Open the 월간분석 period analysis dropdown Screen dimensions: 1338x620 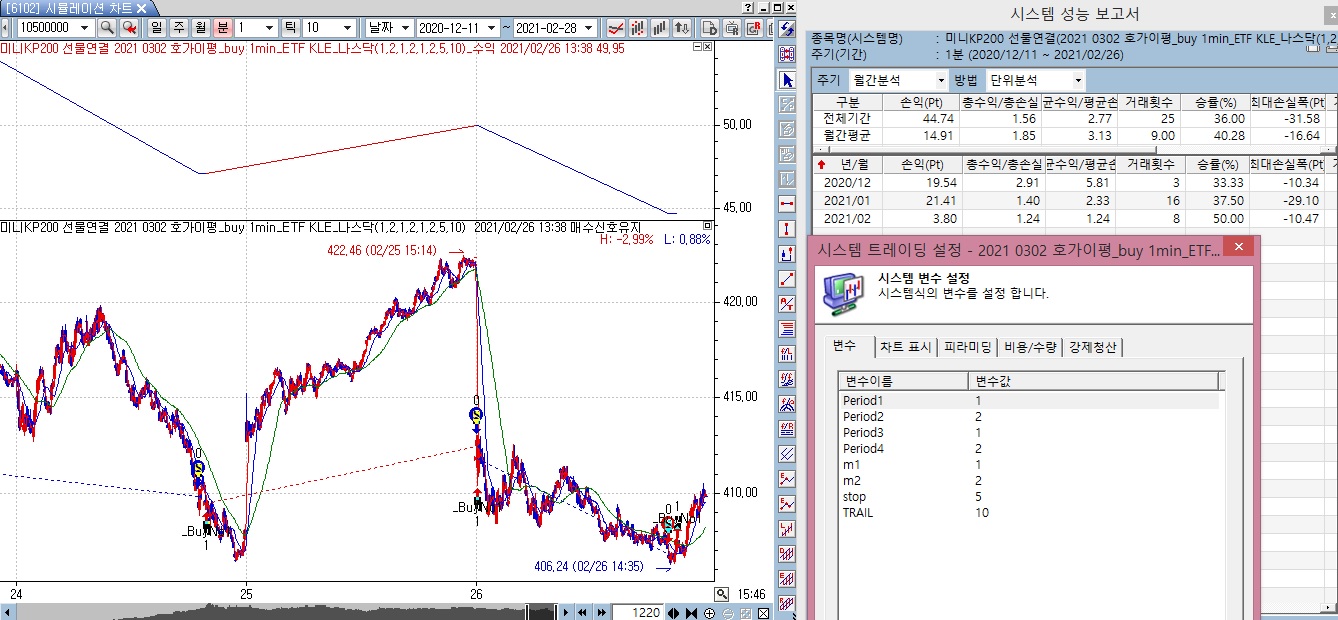click(x=940, y=80)
